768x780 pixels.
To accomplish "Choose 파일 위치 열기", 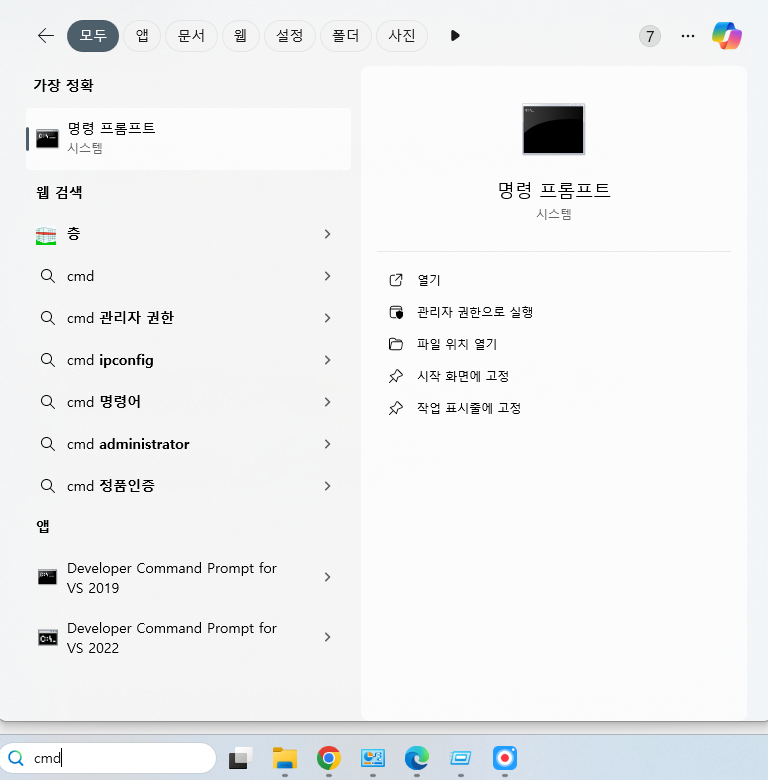I will [x=457, y=344].
